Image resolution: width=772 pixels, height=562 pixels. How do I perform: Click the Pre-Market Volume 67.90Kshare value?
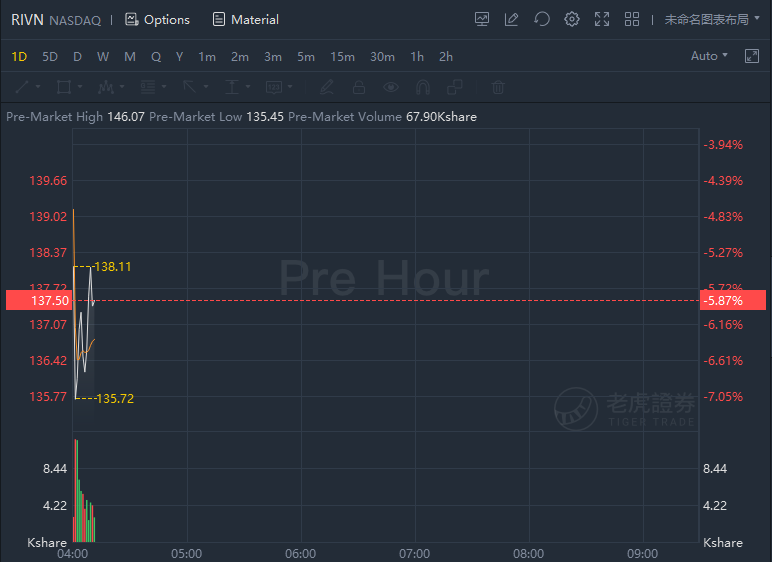click(x=441, y=117)
